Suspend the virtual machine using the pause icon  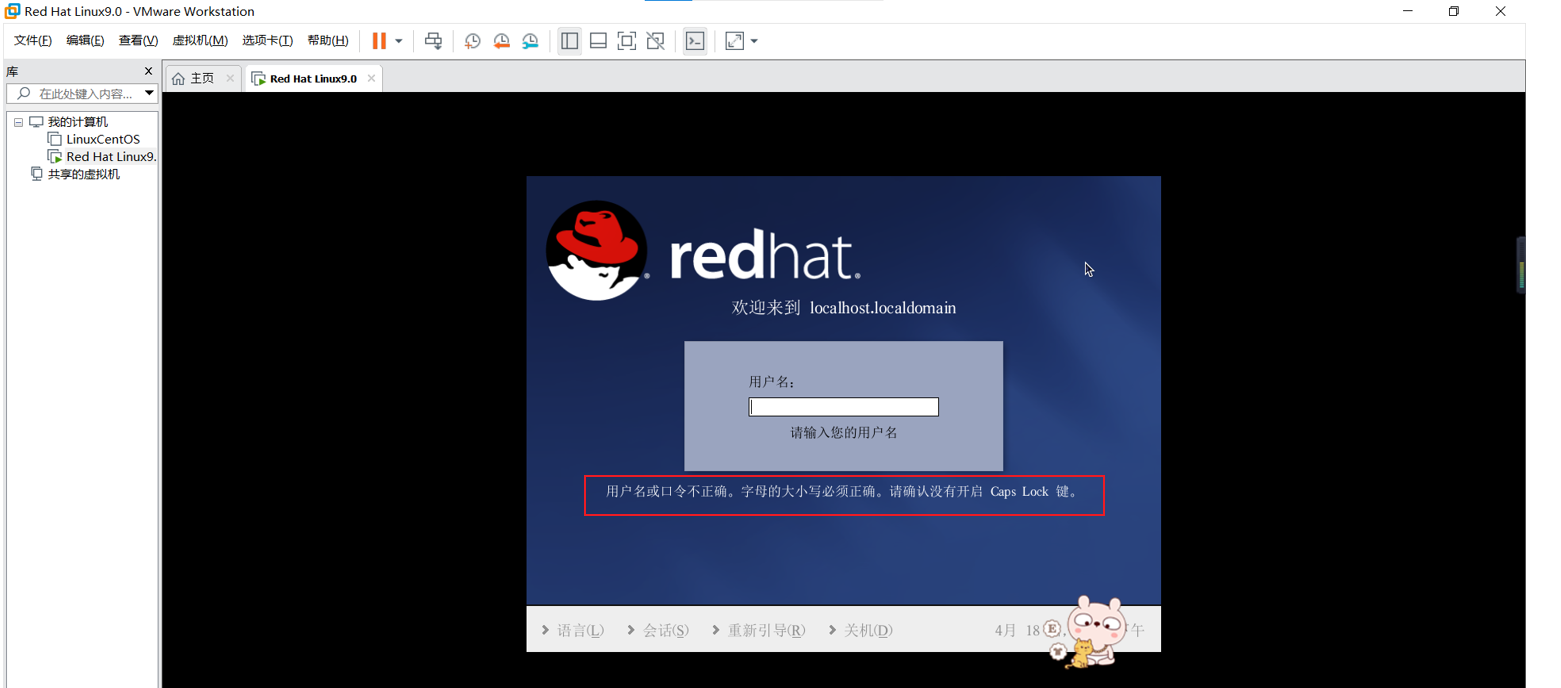tap(378, 40)
